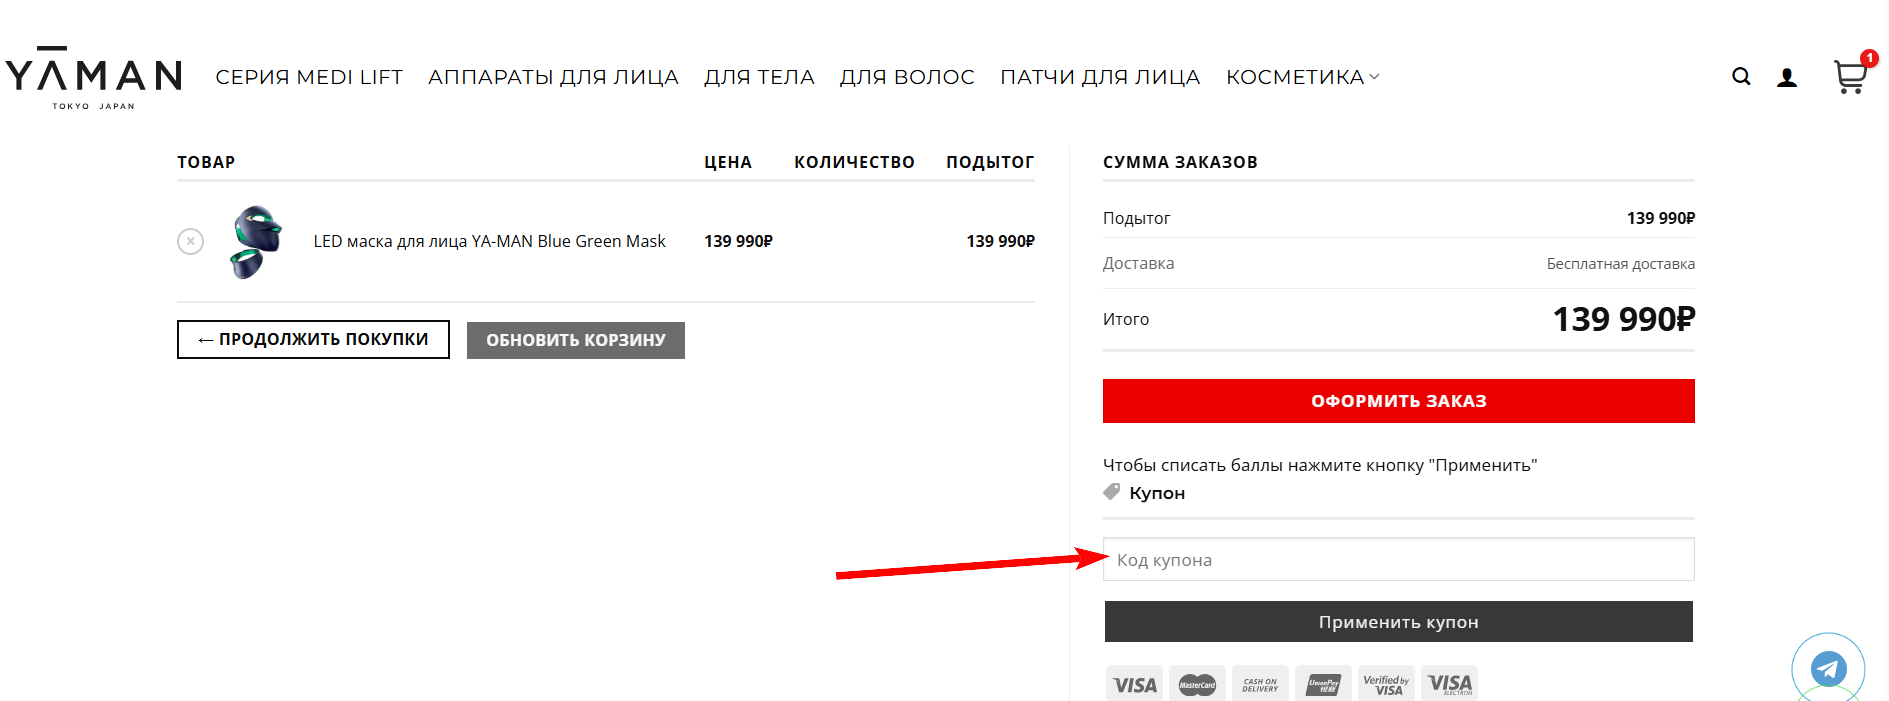Expand the Косметика dropdown menu

[1302, 77]
